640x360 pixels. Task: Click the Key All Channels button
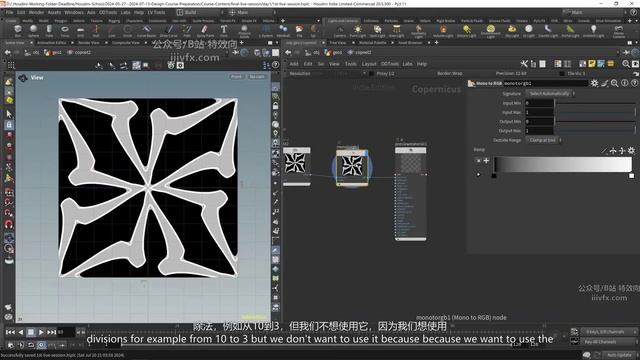coord(610,342)
